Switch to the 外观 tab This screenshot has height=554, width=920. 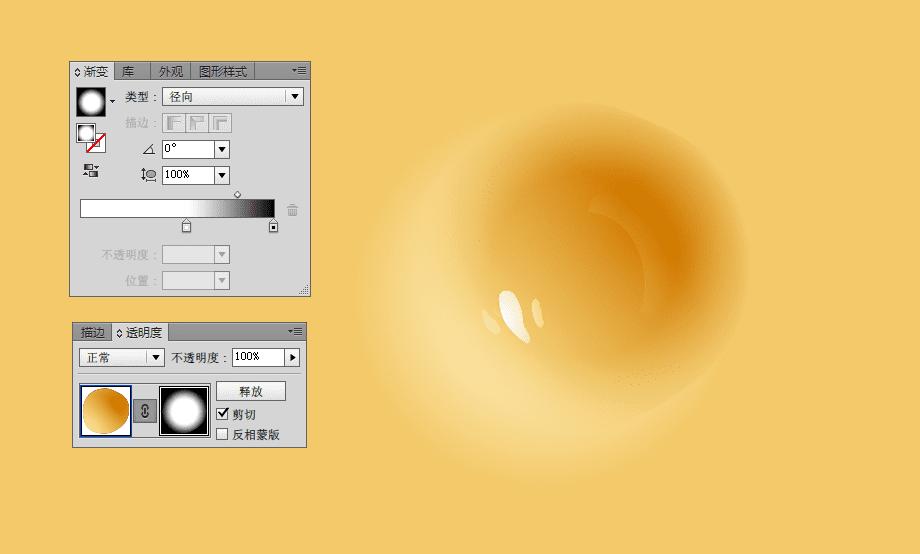[171, 72]
